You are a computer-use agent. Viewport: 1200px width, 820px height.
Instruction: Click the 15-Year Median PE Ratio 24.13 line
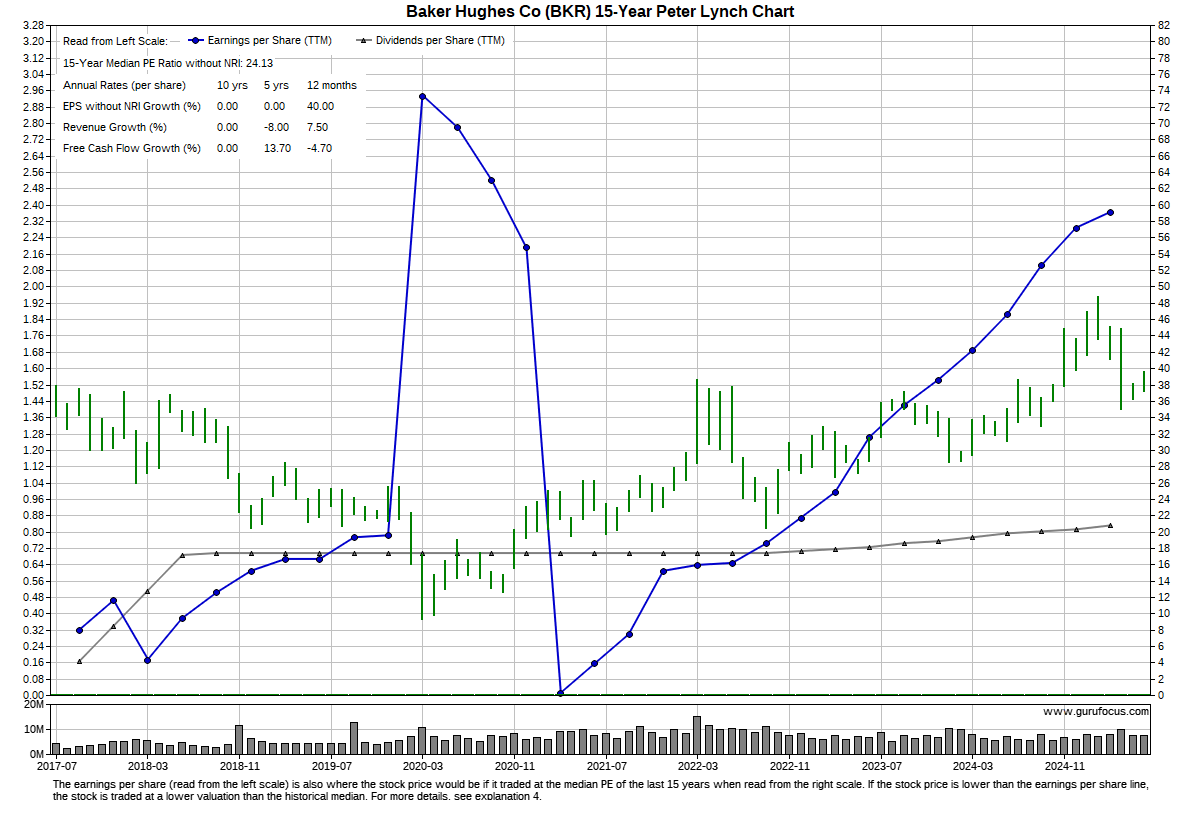[x=168, y=63]
